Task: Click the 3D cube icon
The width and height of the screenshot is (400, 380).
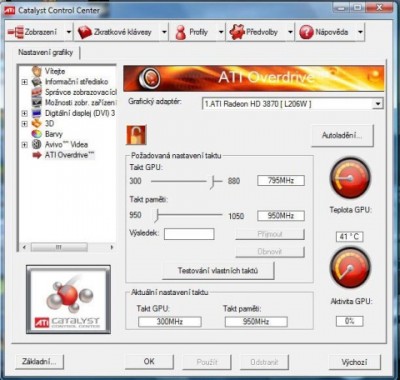Action: tap(36, 123)
